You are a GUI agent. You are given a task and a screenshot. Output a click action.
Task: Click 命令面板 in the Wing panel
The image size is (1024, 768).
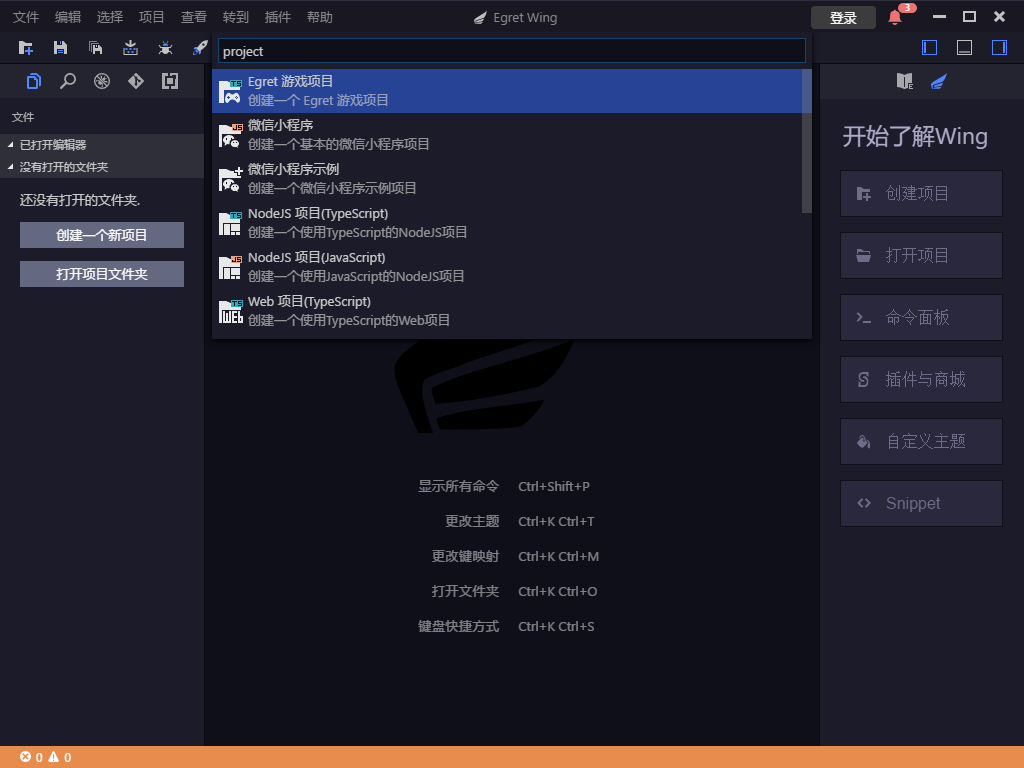pyautogui.click(x=921, y=317)
